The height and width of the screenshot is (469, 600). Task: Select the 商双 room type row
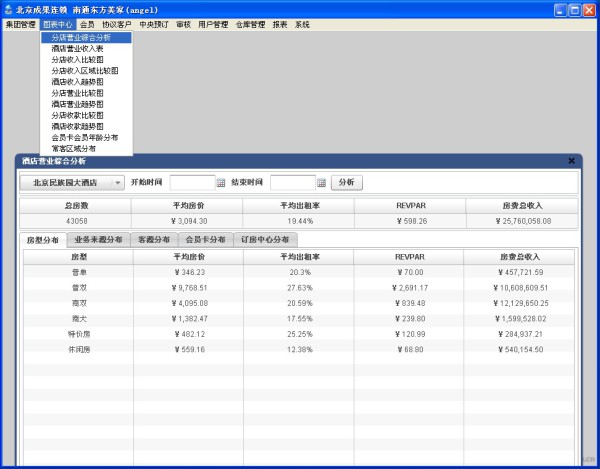tap(298, 303)
